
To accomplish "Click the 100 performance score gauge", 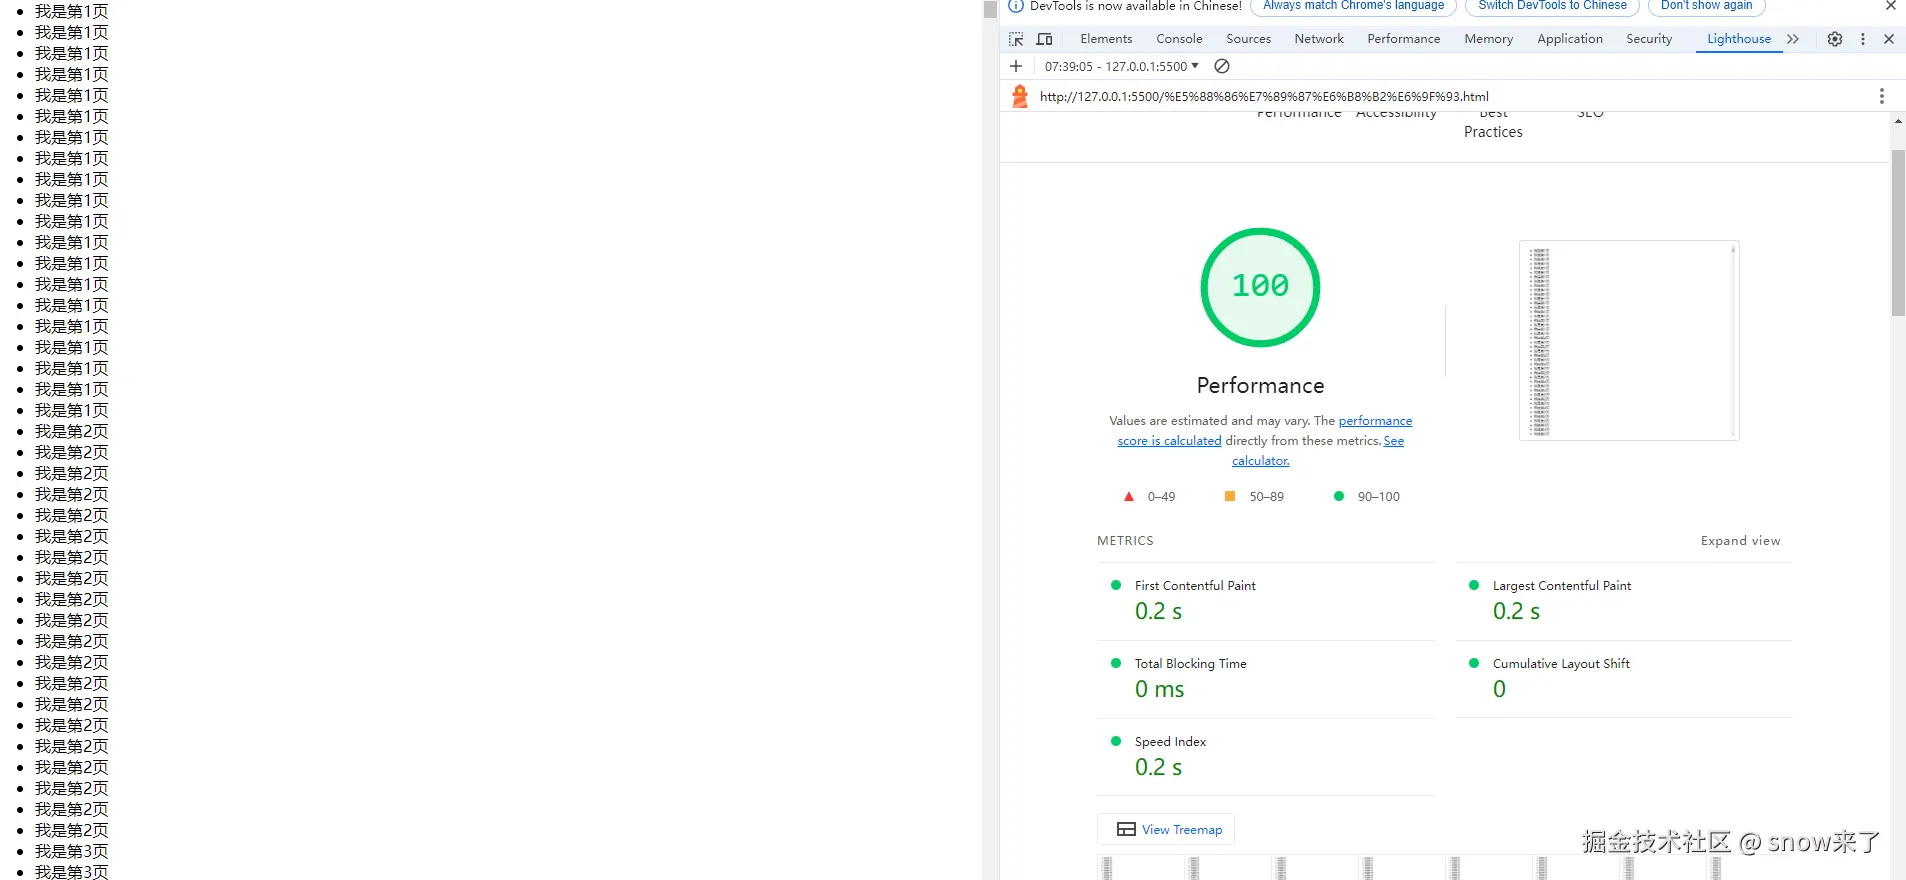I will pos(1260,287).
